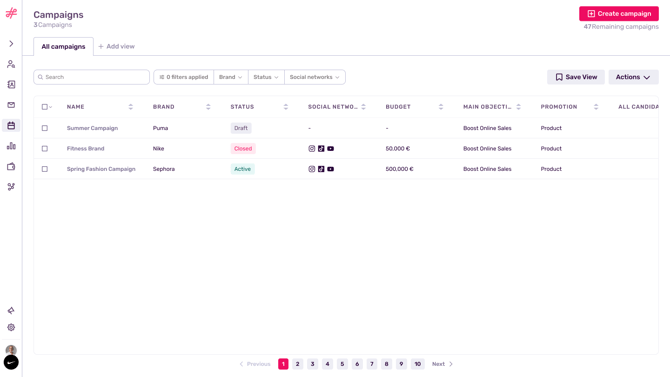Go to the Previous page
Screen dimensions: 670x377
tap(255, 364)
